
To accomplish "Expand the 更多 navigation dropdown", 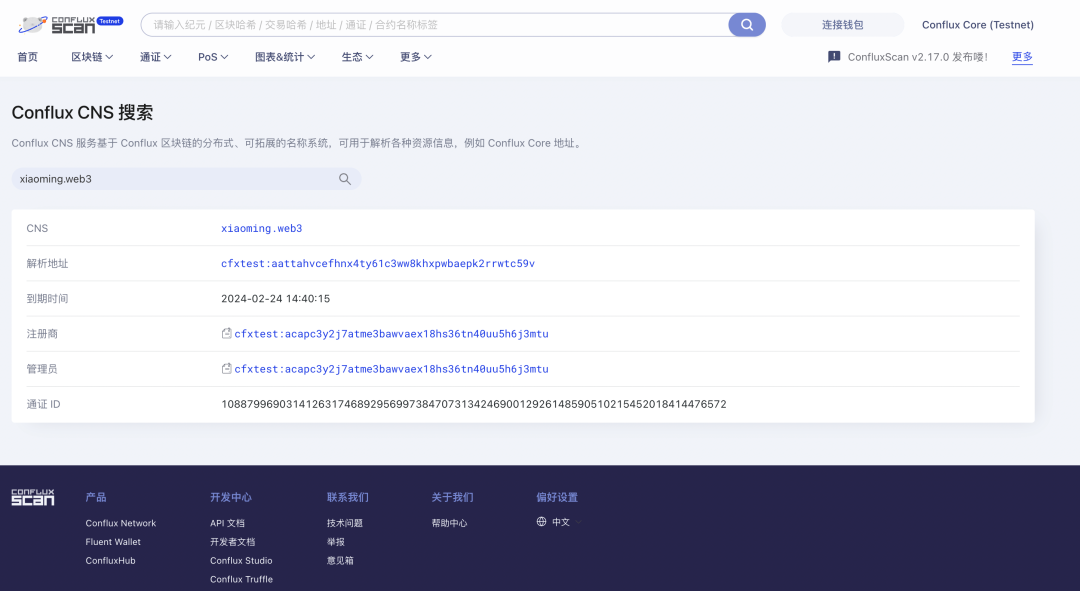I will [416, 57].
